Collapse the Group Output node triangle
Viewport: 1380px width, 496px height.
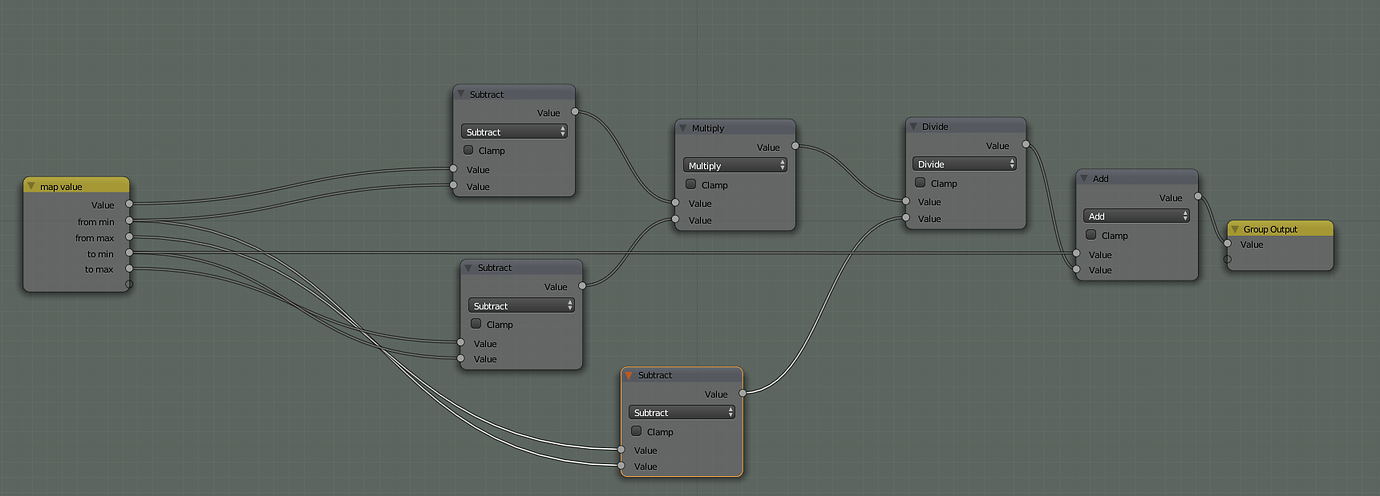[1235, 229]
